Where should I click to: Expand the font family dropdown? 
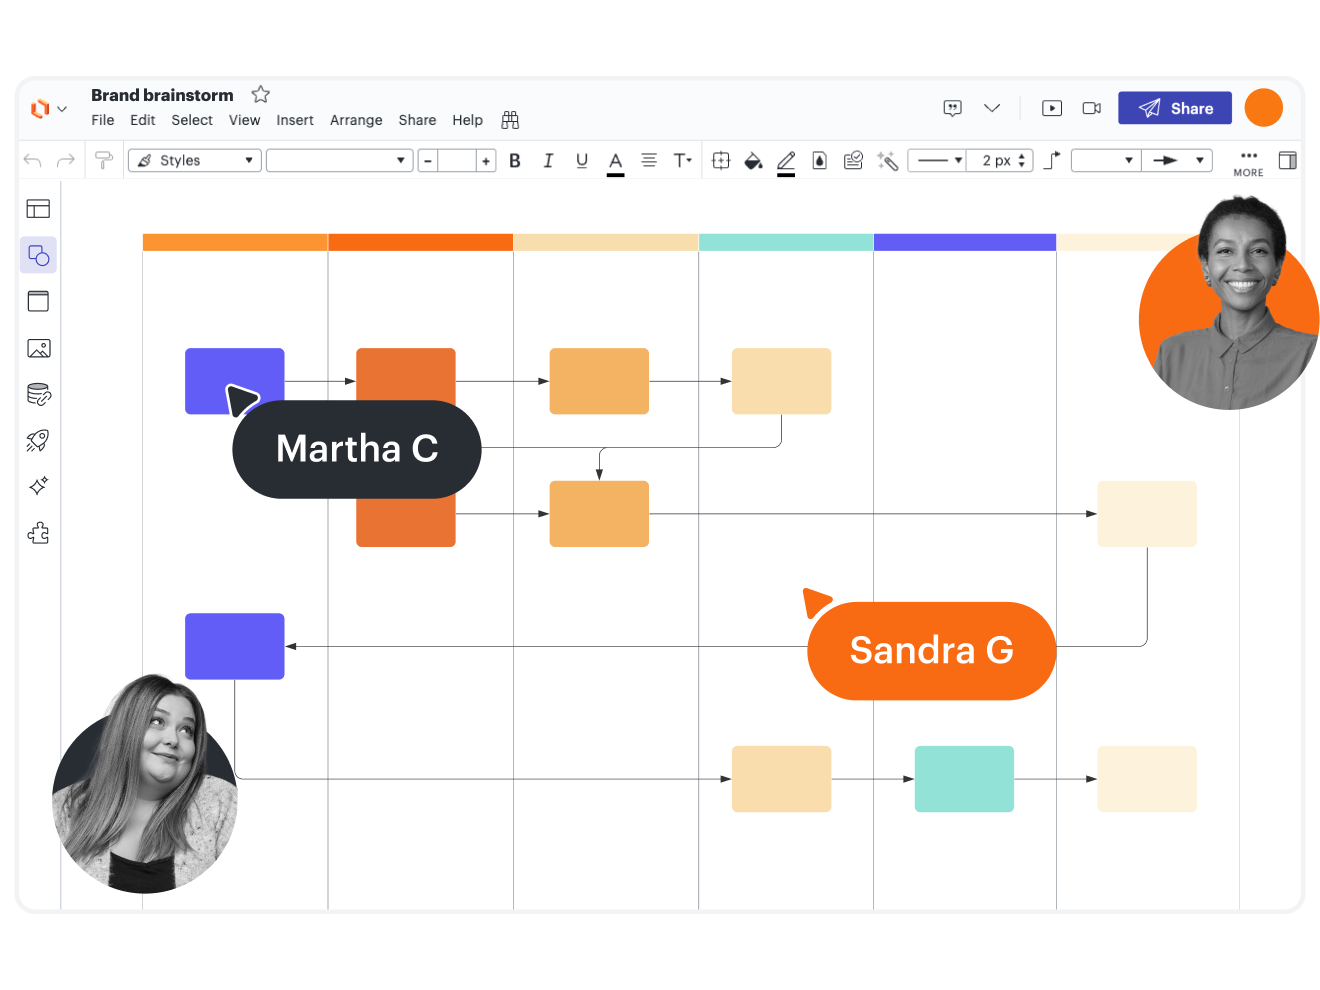[339, 160]
